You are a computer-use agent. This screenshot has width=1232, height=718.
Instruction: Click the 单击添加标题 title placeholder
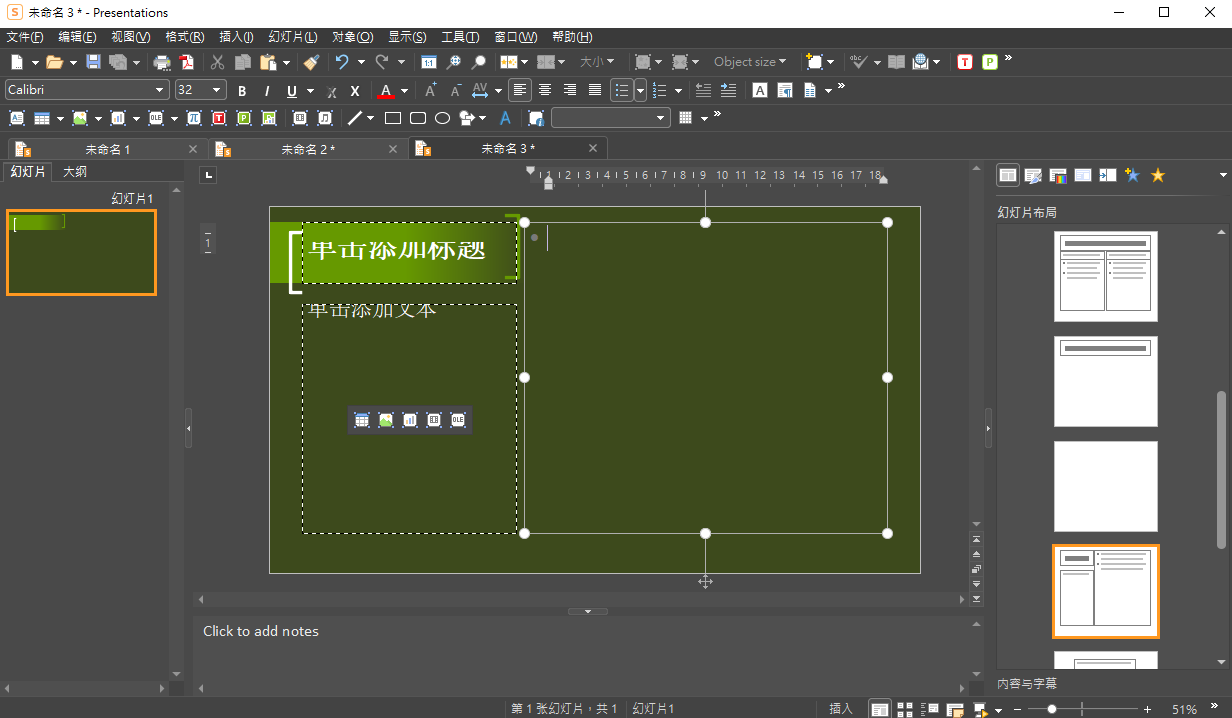(x=410, y=252)
